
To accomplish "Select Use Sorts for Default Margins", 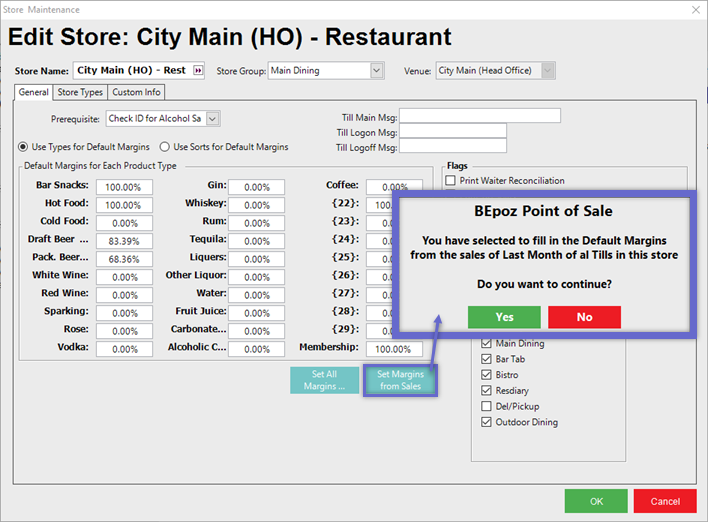I will 164,147.
